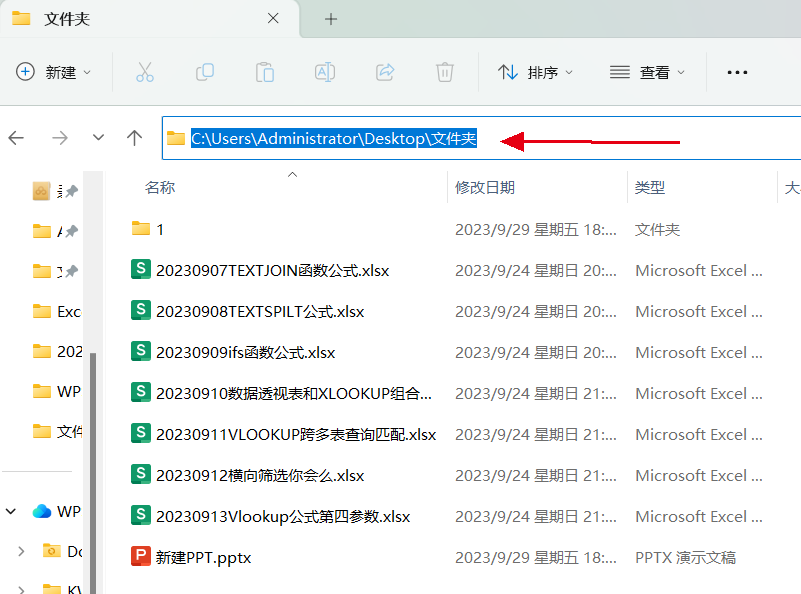The height and width of the screenshot is (594, 801).
Task: Sort by the 修改日期 column header
Action: (485, 187)
